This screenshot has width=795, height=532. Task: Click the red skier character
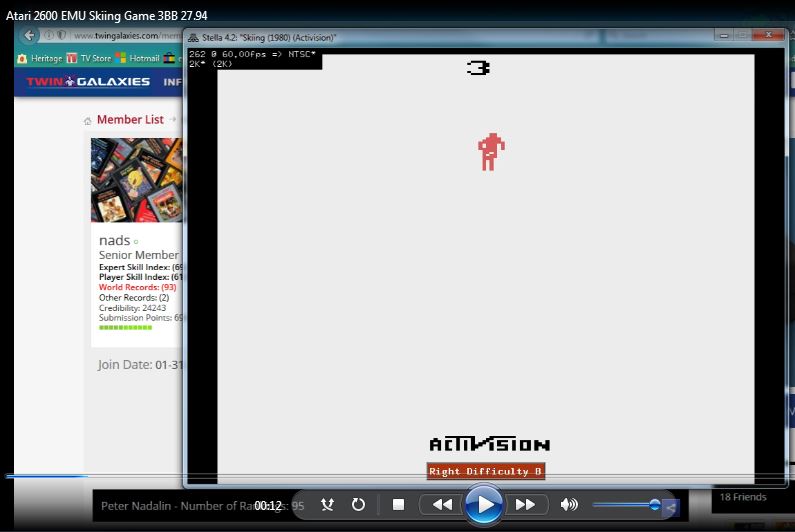click(x=491, y=152)
